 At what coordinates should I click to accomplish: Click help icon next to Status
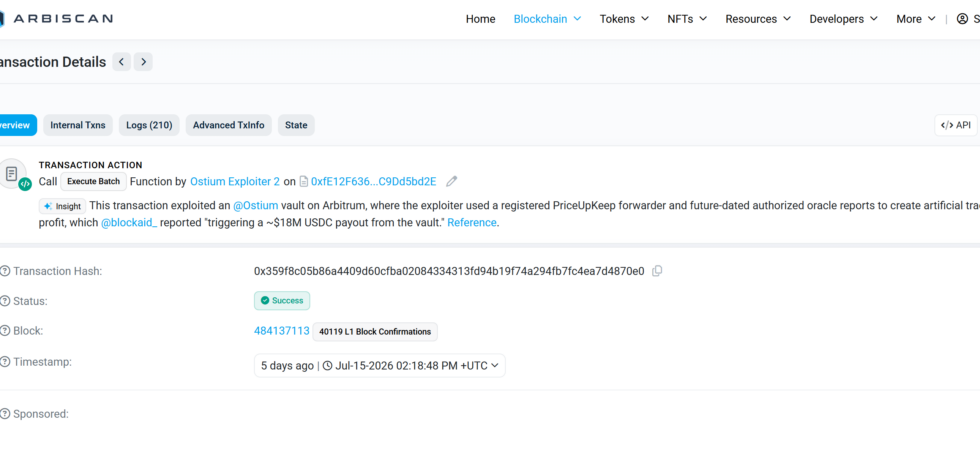coord(5,301)
